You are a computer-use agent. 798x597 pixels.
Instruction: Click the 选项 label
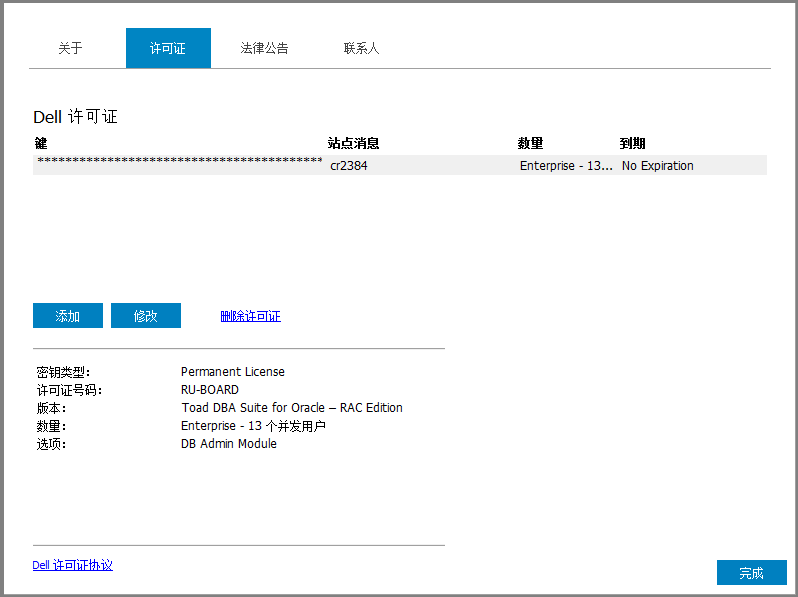(51, 444)
